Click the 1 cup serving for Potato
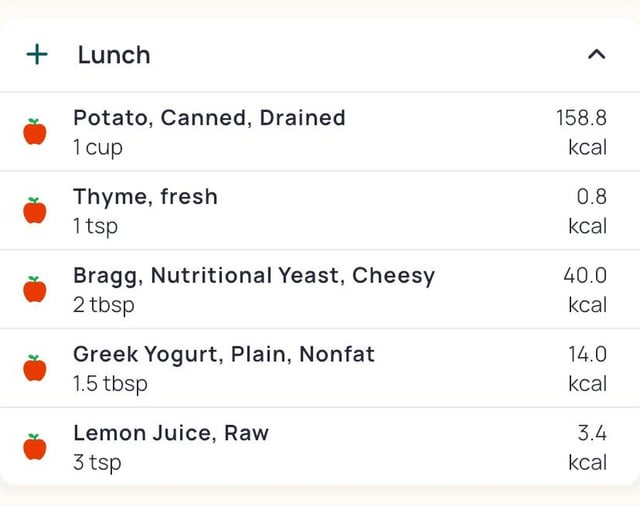Image resolution: width=640 pixels, height=506 pixels. click(x=98, y=147)
